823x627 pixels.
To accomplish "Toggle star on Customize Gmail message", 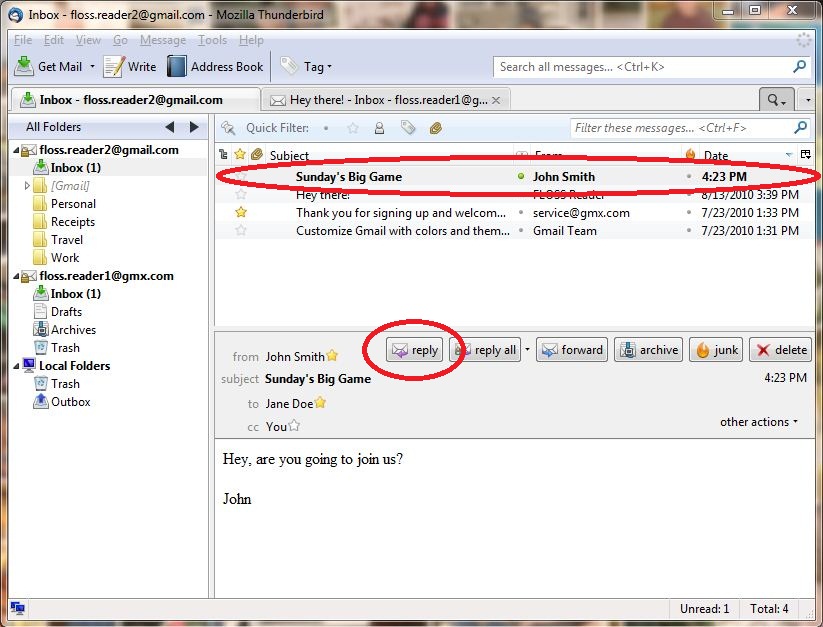I will point(240,231).
